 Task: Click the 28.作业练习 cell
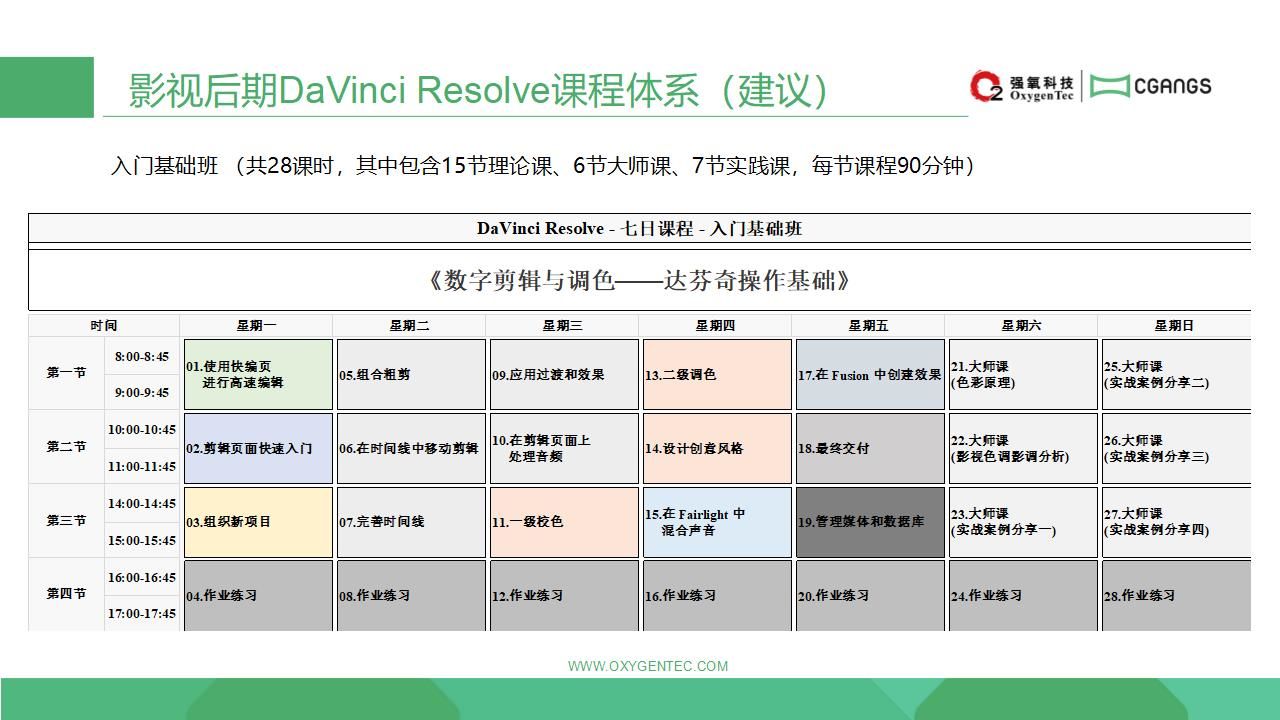click(x=1175, y=595)
